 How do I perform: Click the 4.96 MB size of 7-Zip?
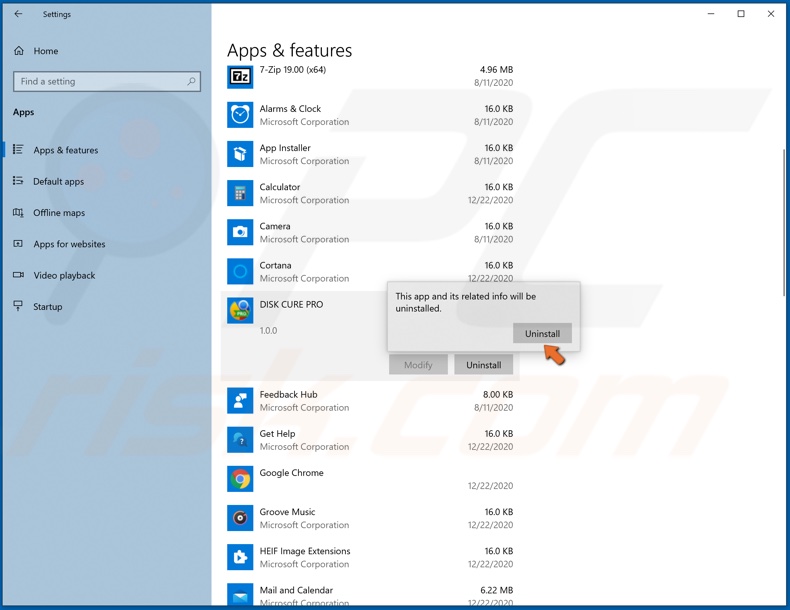496,70
